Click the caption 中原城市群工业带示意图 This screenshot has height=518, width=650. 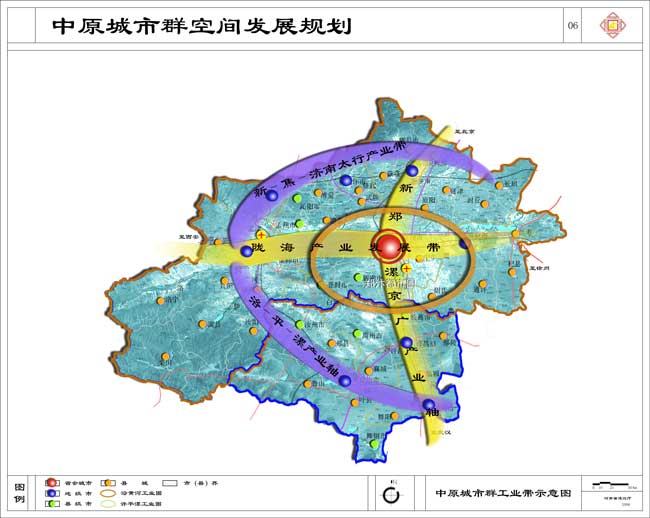[504, 493]
